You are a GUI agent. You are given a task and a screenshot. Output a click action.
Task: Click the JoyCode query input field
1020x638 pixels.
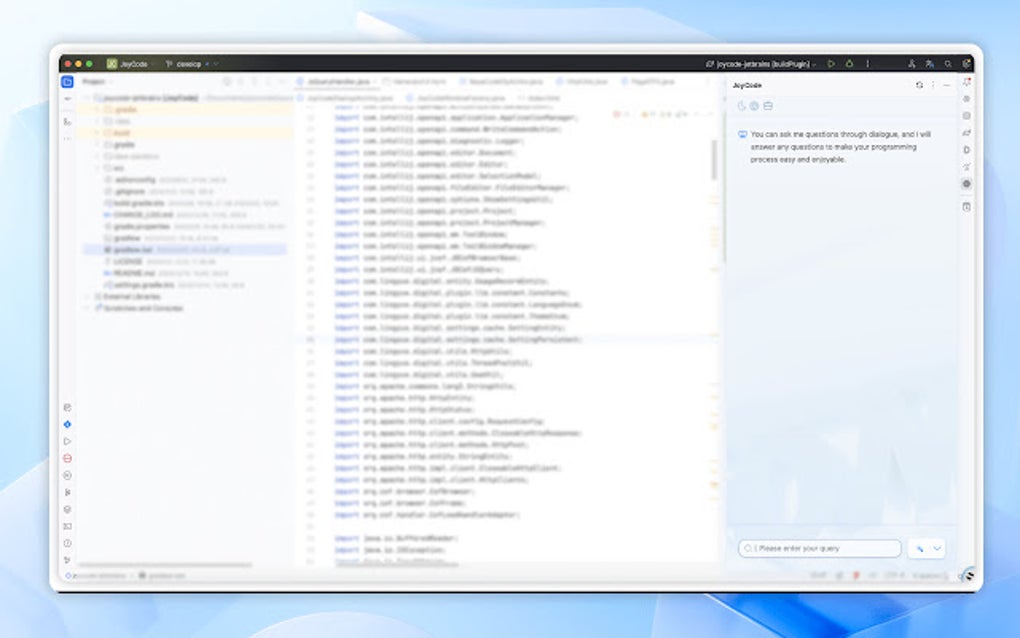tap(820, 548)
